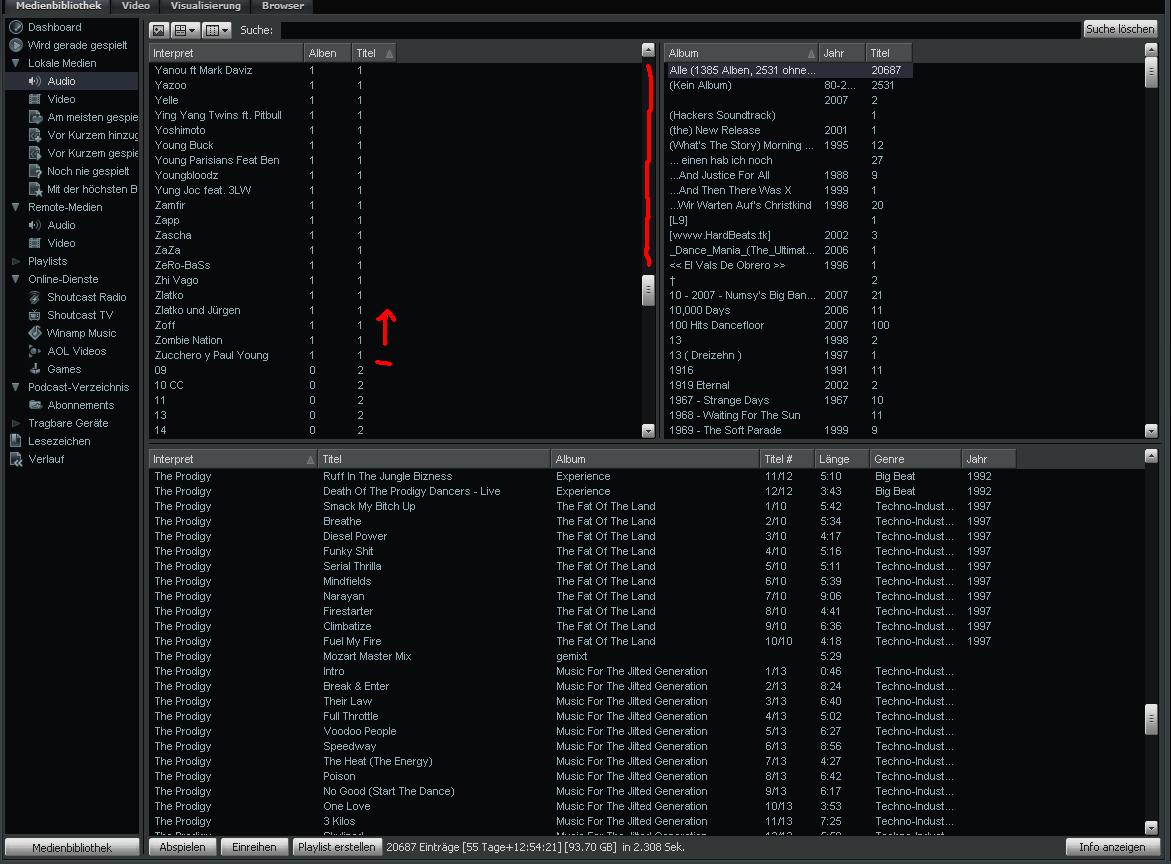This screenshot has width=1171, height=864.
Task: Click the 'Noch nie gespielt' view icon
Action: pyautogui.click(x=34, y=171)
